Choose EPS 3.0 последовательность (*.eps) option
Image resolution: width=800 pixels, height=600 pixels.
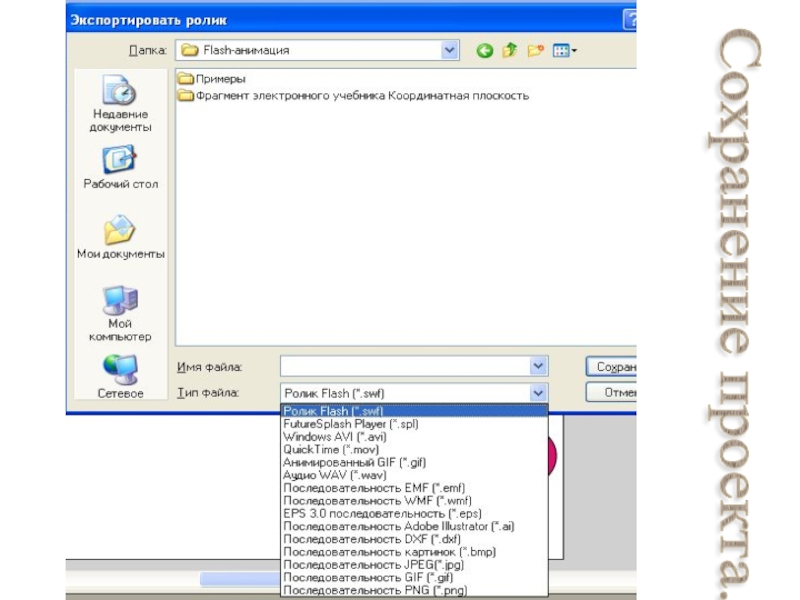[414, 513]
